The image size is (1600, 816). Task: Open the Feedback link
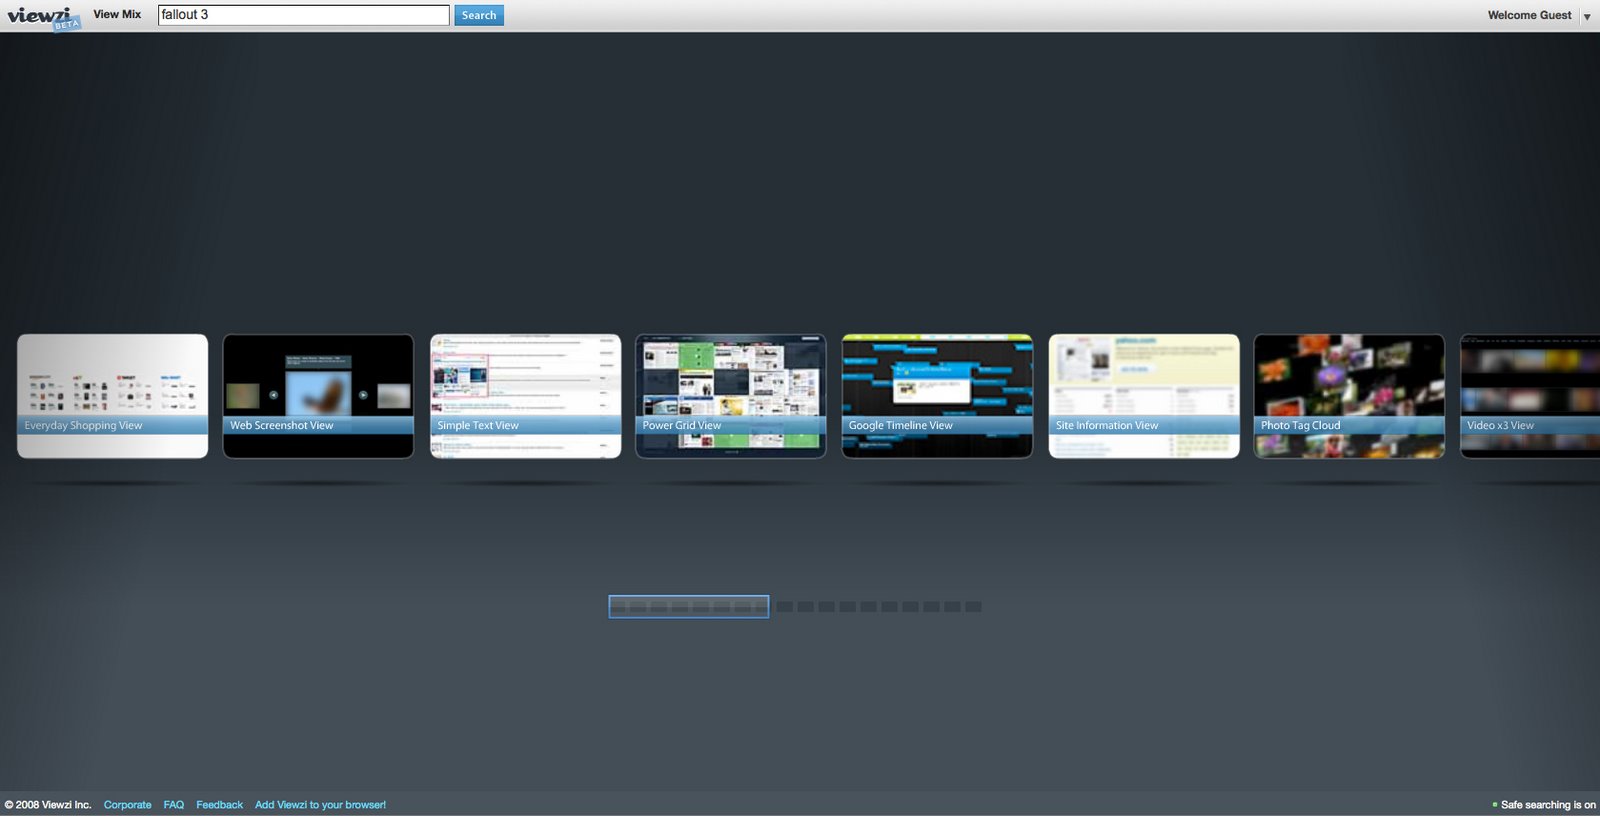tap(219, 805)
